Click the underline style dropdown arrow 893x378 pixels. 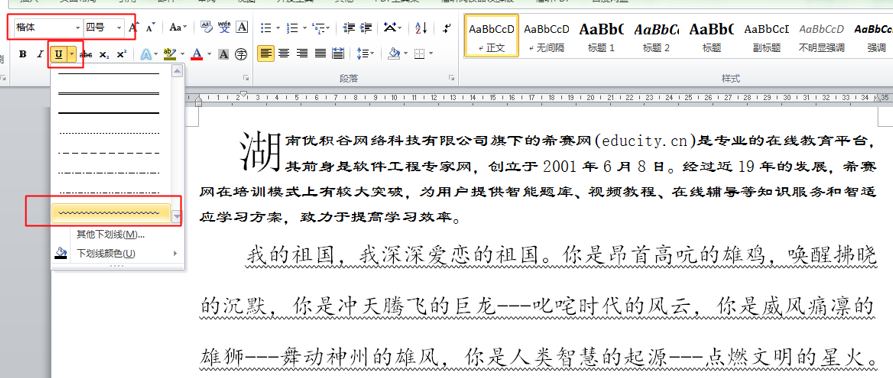[x=72, y=54]
